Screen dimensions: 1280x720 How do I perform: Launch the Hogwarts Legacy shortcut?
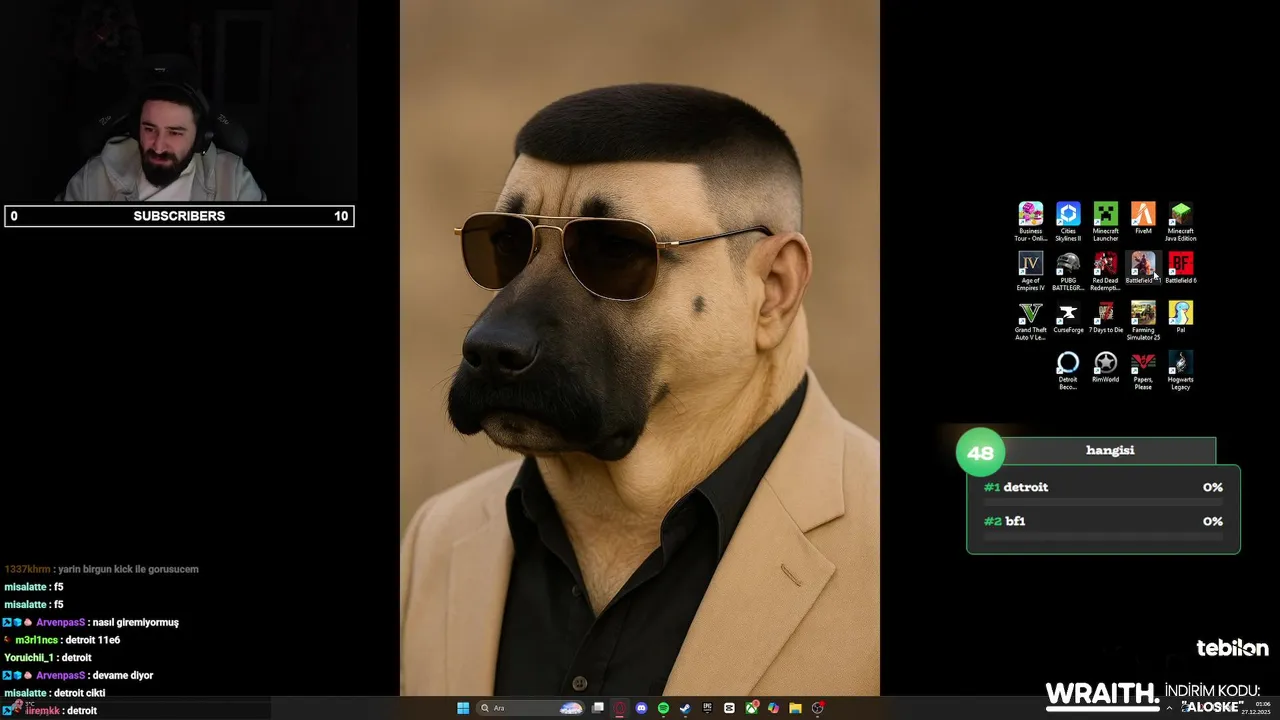coord(1181,370)
